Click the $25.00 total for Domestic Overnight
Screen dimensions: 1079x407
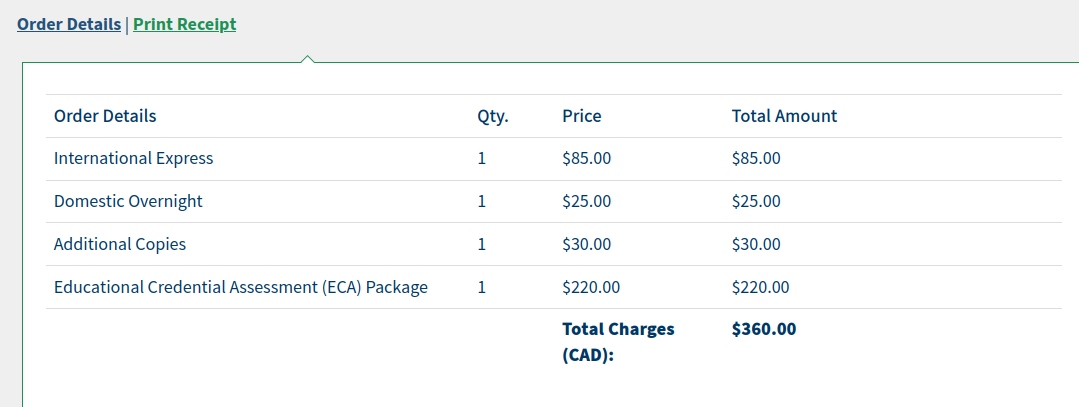point(756,202)
